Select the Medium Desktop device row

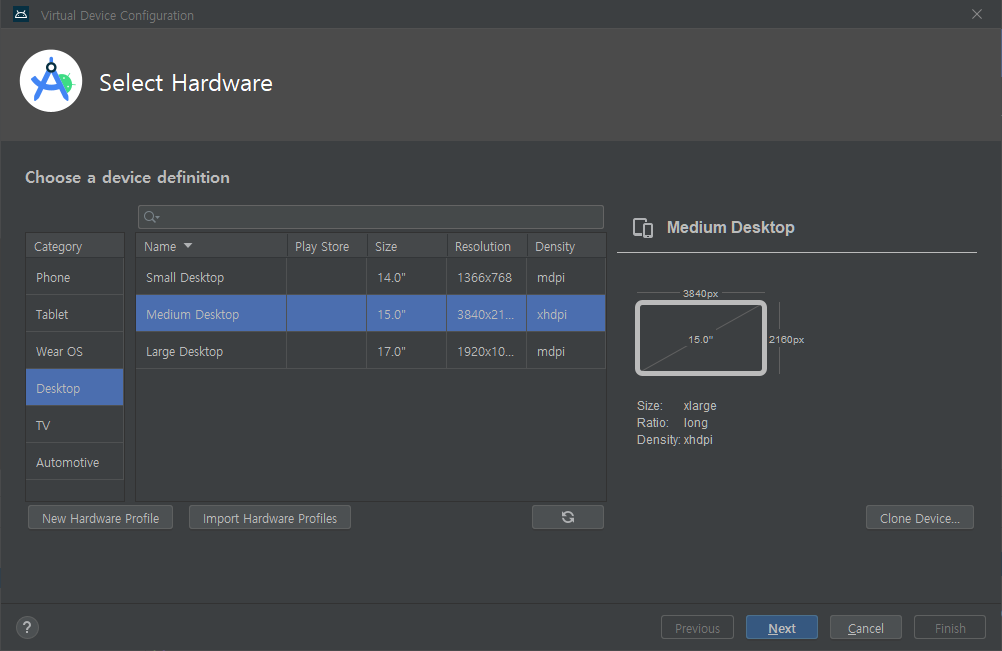tap(371, 314)
